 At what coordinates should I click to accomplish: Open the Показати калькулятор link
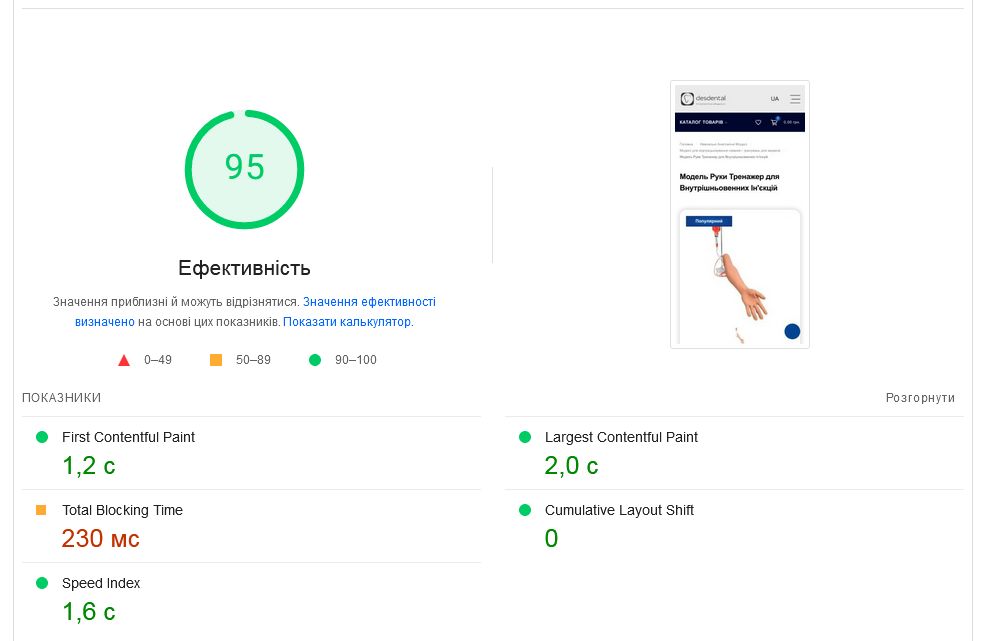(347, 322)
